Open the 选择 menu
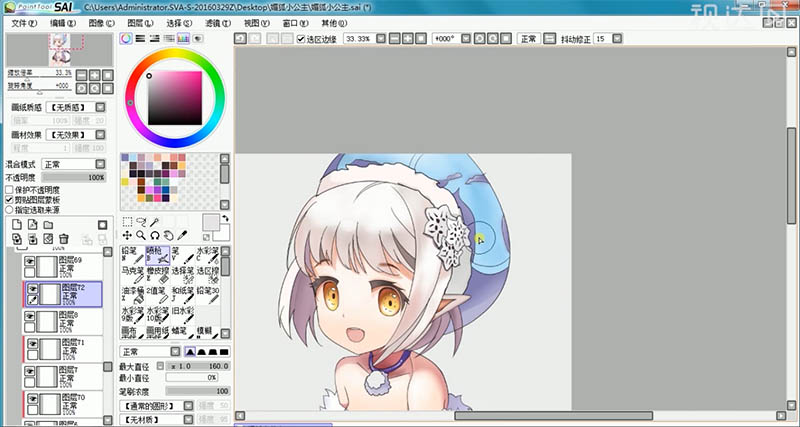This screenshot has width=800, height=427. (179, 23)
